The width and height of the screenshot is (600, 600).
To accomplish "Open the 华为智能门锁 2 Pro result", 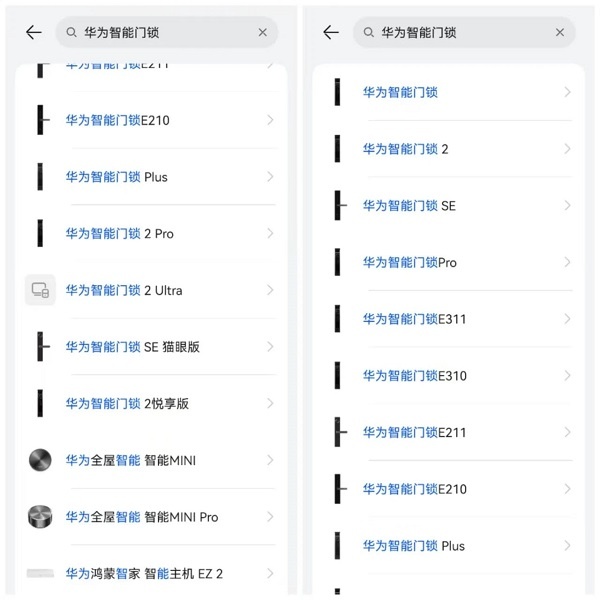I will 120,234.
